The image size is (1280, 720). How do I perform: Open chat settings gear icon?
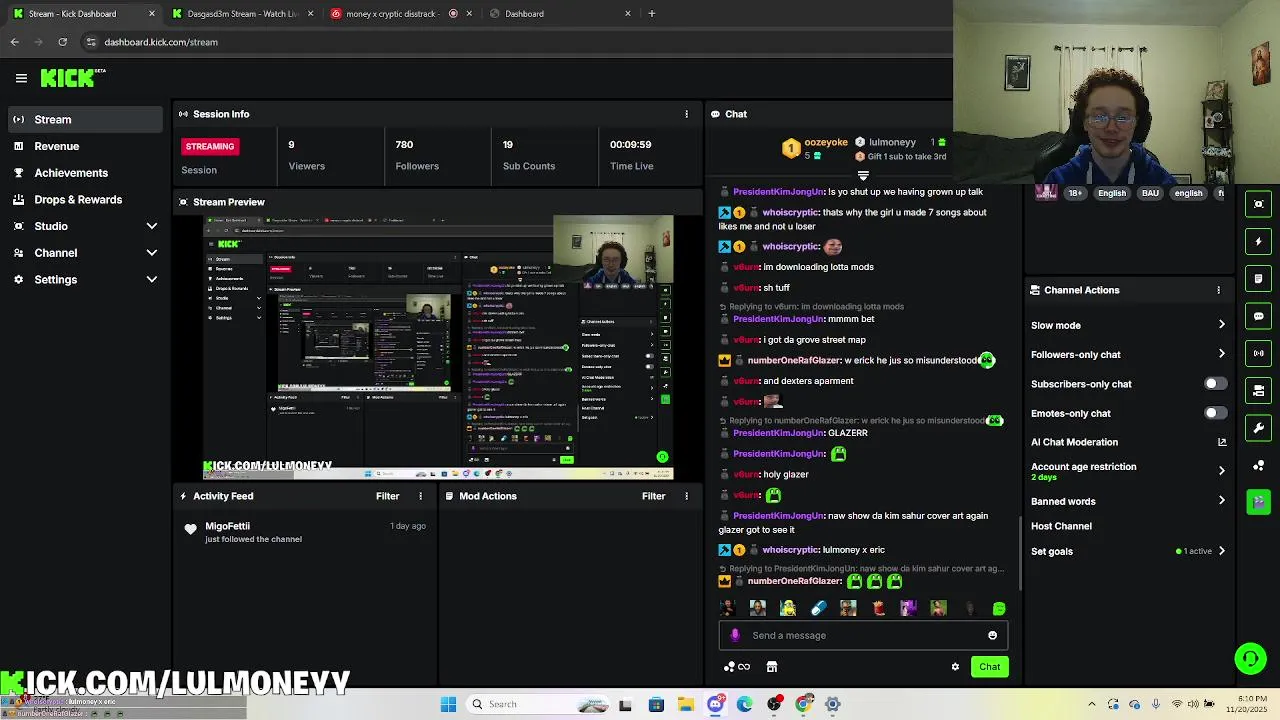click(x=955, y=667)
